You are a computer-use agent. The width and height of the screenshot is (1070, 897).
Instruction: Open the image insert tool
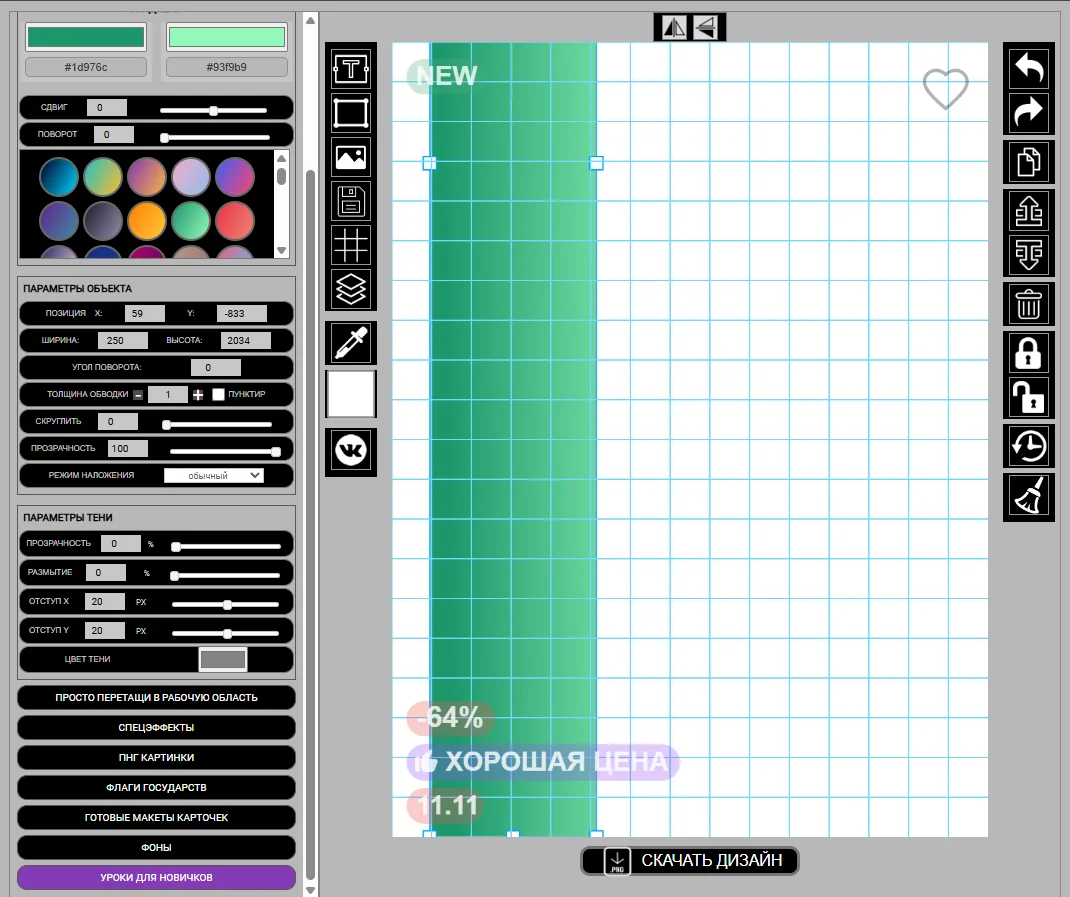[x=351, y=157]
